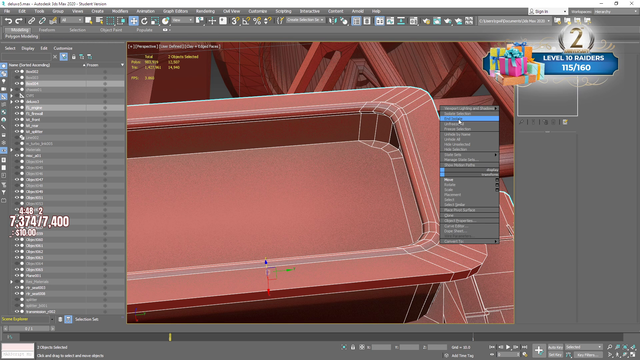Image resolution: width=640 pixels, height=360 pixels.
Task: Select the Link tool icon
Action: pyautogui.click(x=31, y=20)
